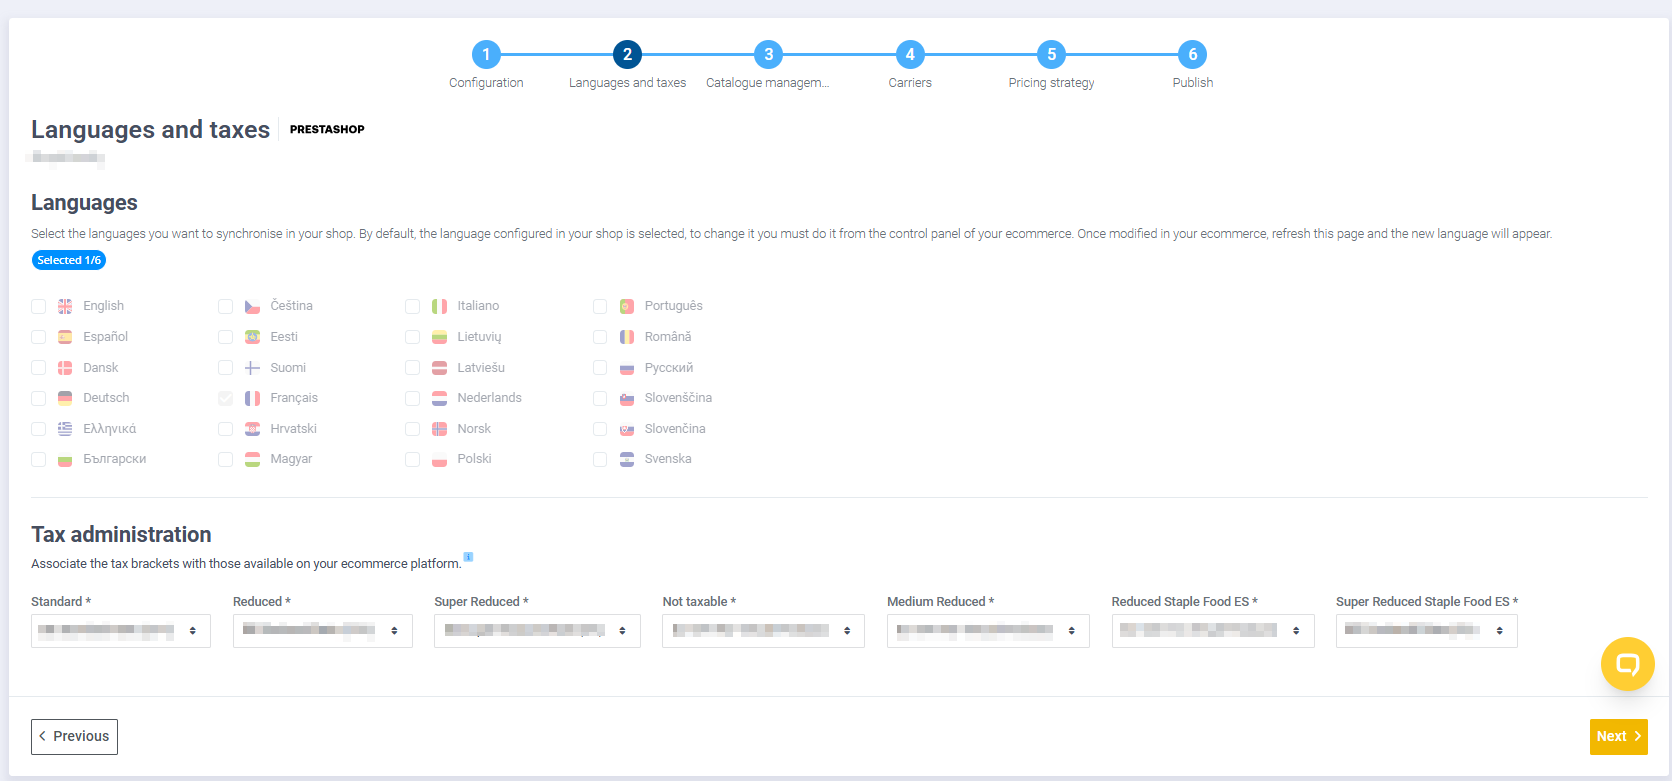Viewport: 1672px width, 781px height.
Task: Open the live chat bubble icon
Action: [x=1627, y=664]
